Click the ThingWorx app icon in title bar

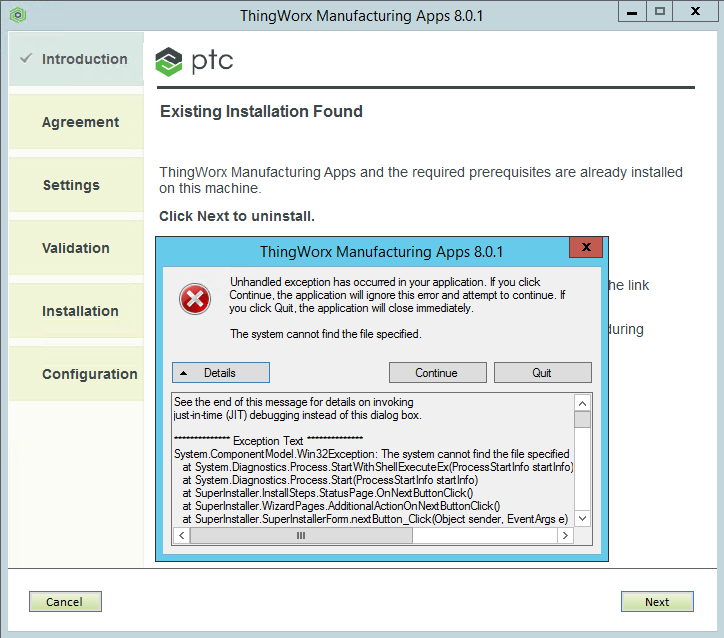pos(18,15)
